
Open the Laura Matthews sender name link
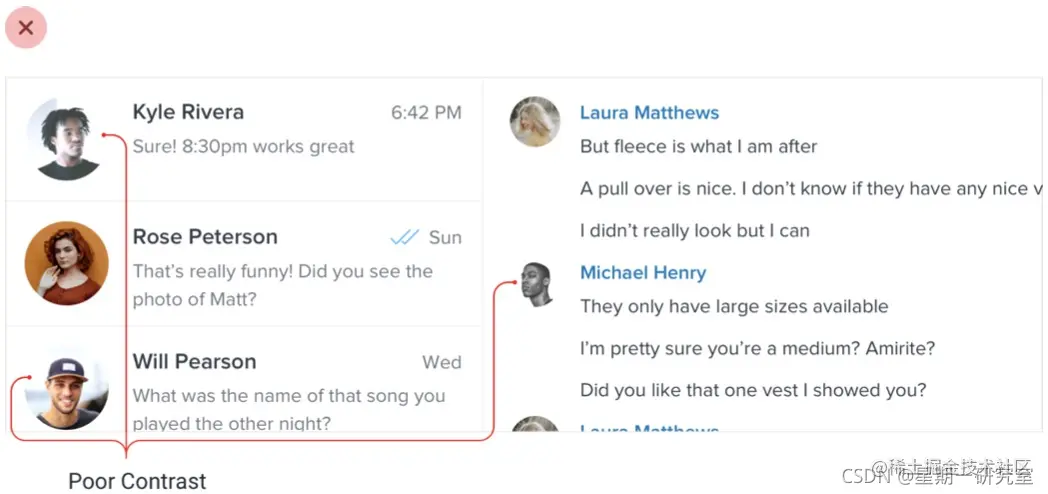pyautogui.click(x=649, y=113)
